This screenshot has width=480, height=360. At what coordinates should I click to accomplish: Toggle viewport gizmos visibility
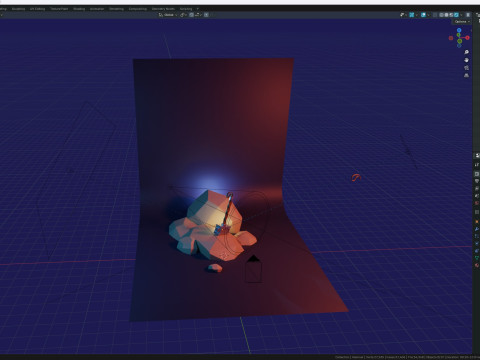(x=412, y=15)
